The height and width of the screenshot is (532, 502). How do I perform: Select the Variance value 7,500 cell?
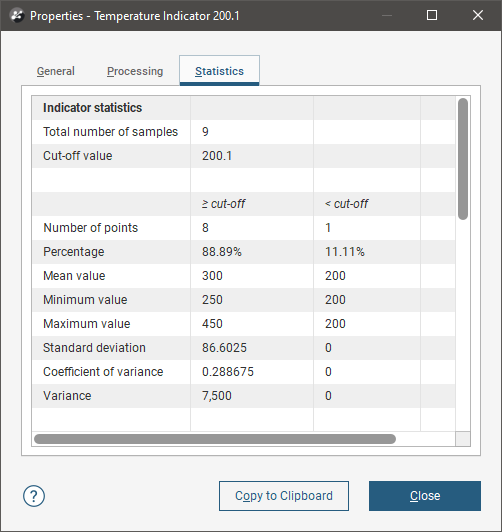coord(252,396)
